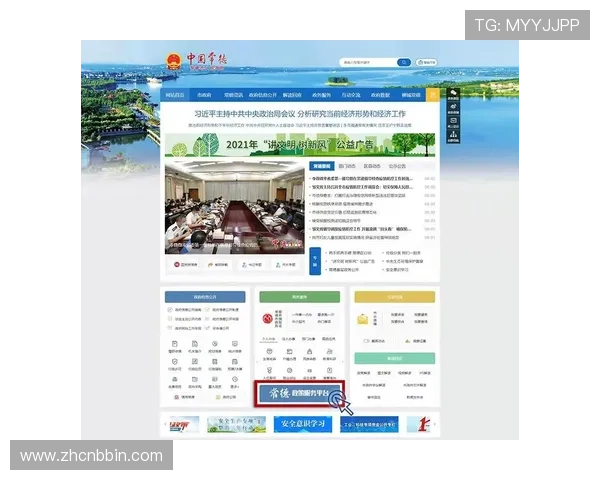
Task: Switch to the 区县动态 news tab
Action: click(x=372, y=166)
